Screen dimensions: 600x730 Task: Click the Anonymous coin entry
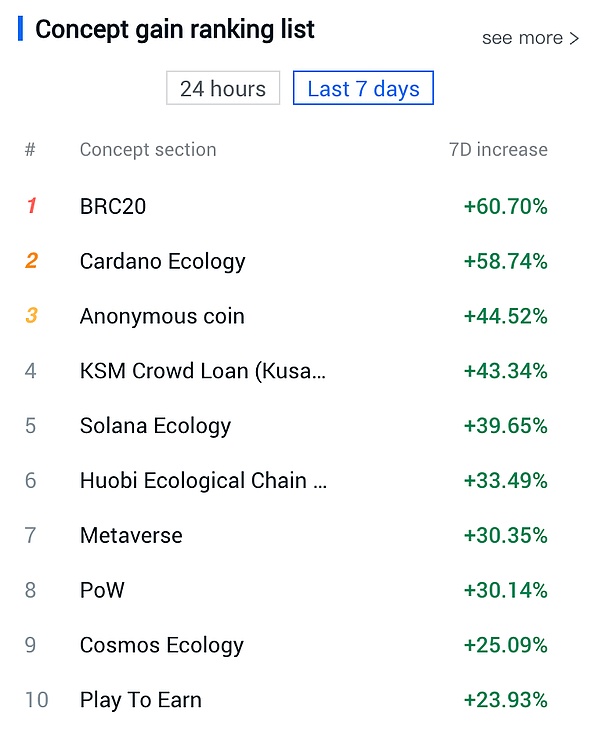pyautogui.click(x=162, y=317)
